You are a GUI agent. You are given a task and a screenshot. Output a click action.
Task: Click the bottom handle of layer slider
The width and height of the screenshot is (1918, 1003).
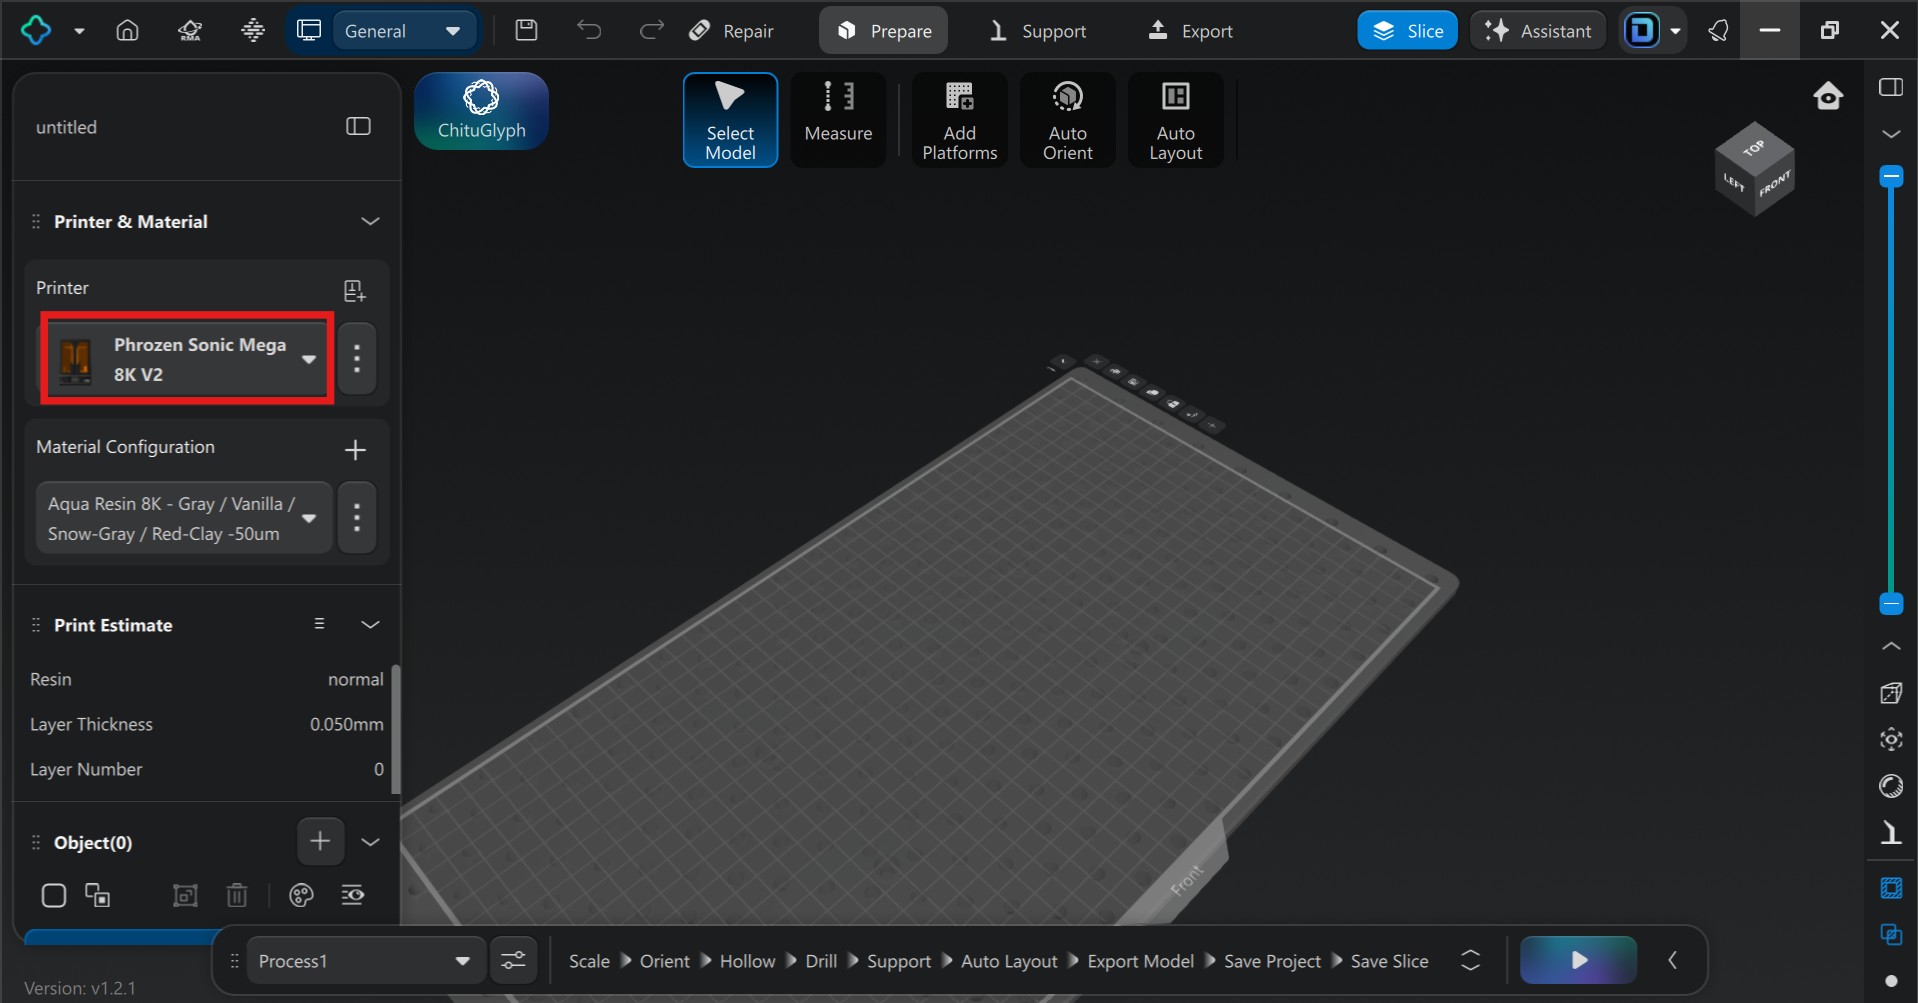tap(1891, 603)
